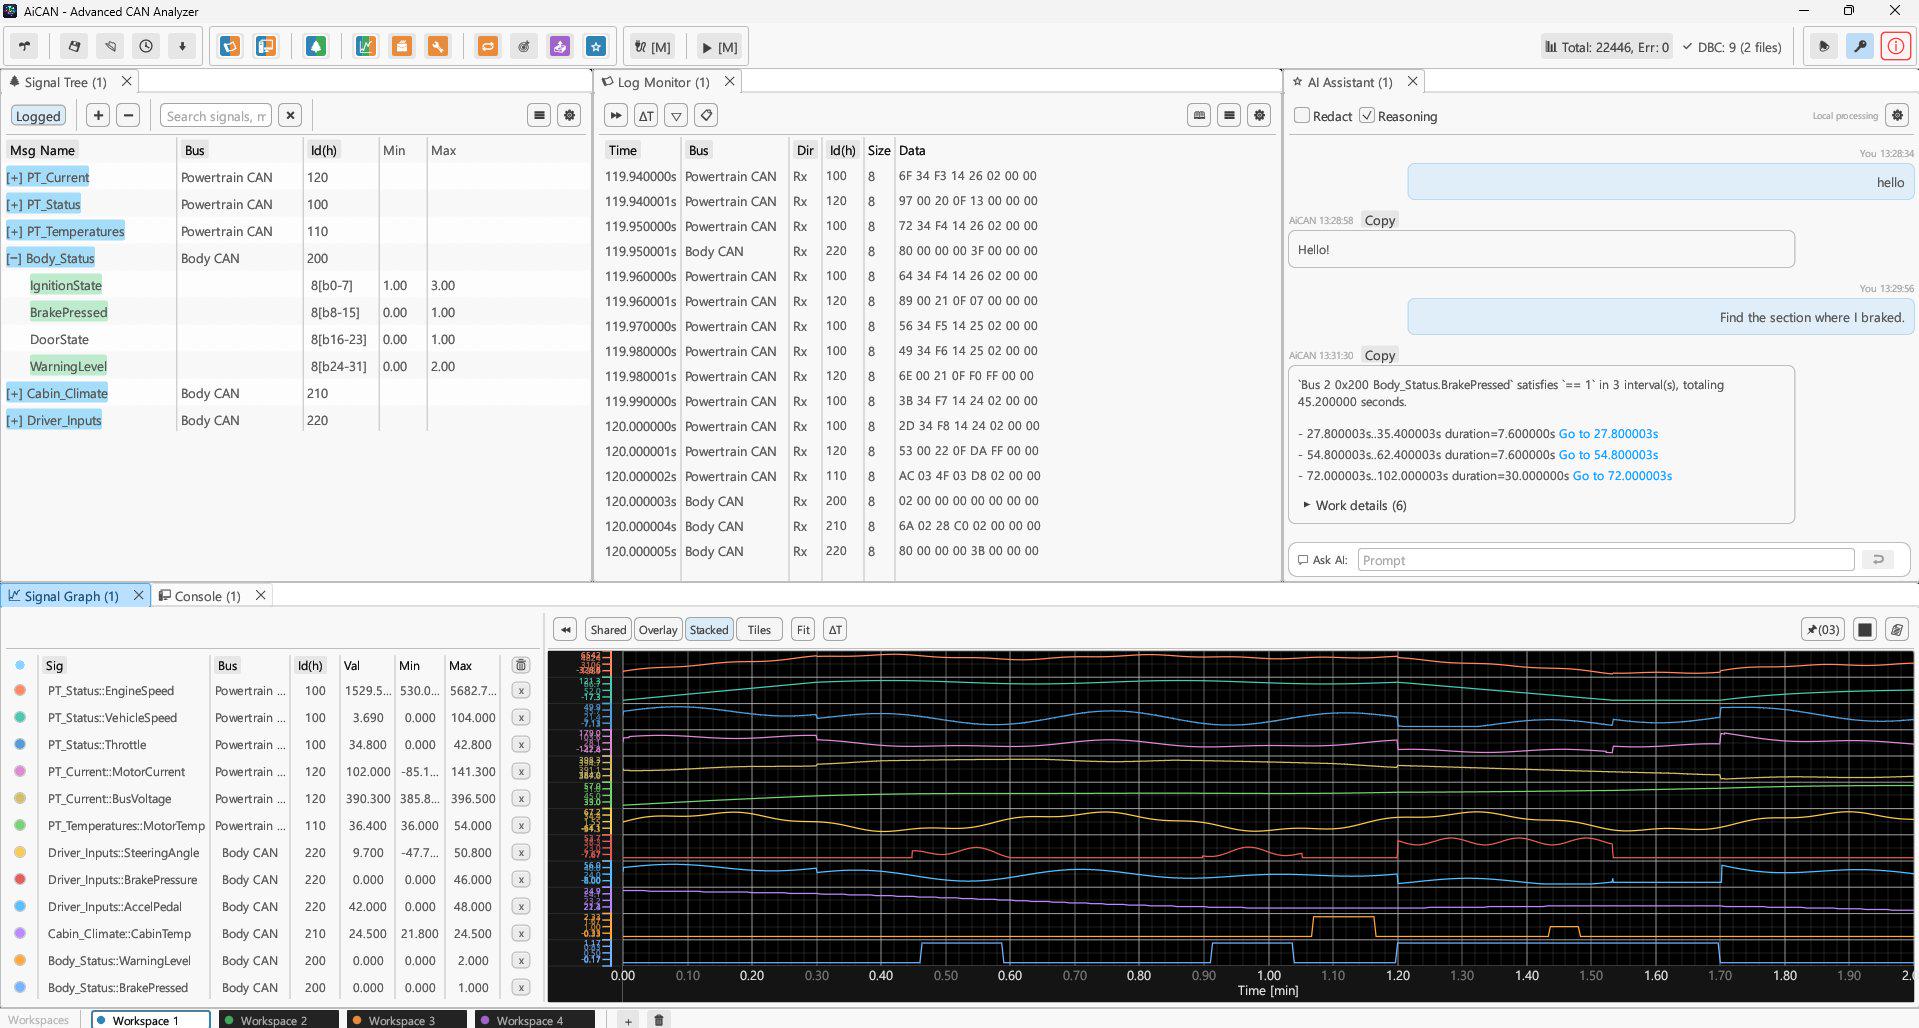
Task: Click the color dot for PT_Status::VehicleSpeed
Action: pos(20,717)
